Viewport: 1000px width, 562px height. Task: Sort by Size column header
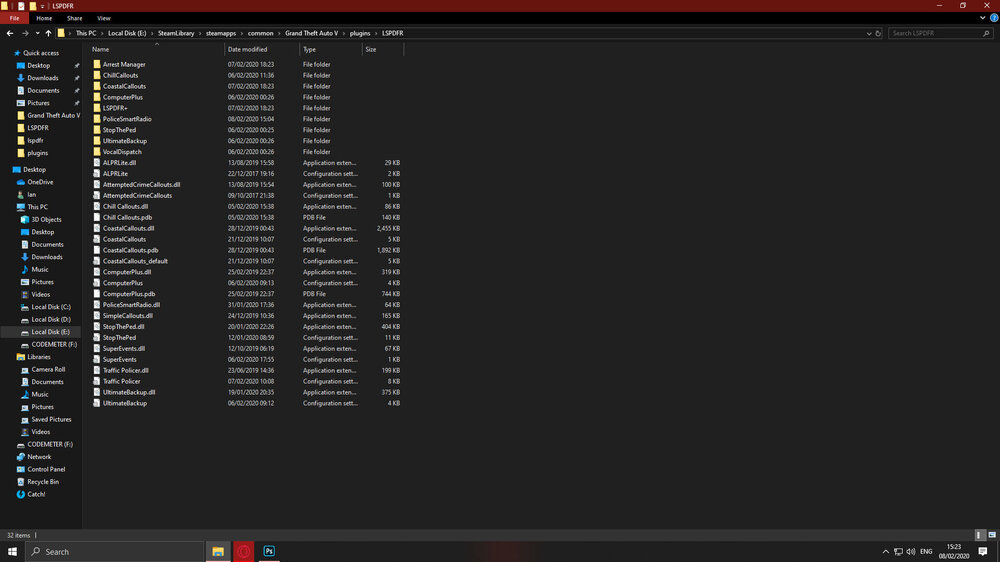pyautogui.click(x=371, y=49)
